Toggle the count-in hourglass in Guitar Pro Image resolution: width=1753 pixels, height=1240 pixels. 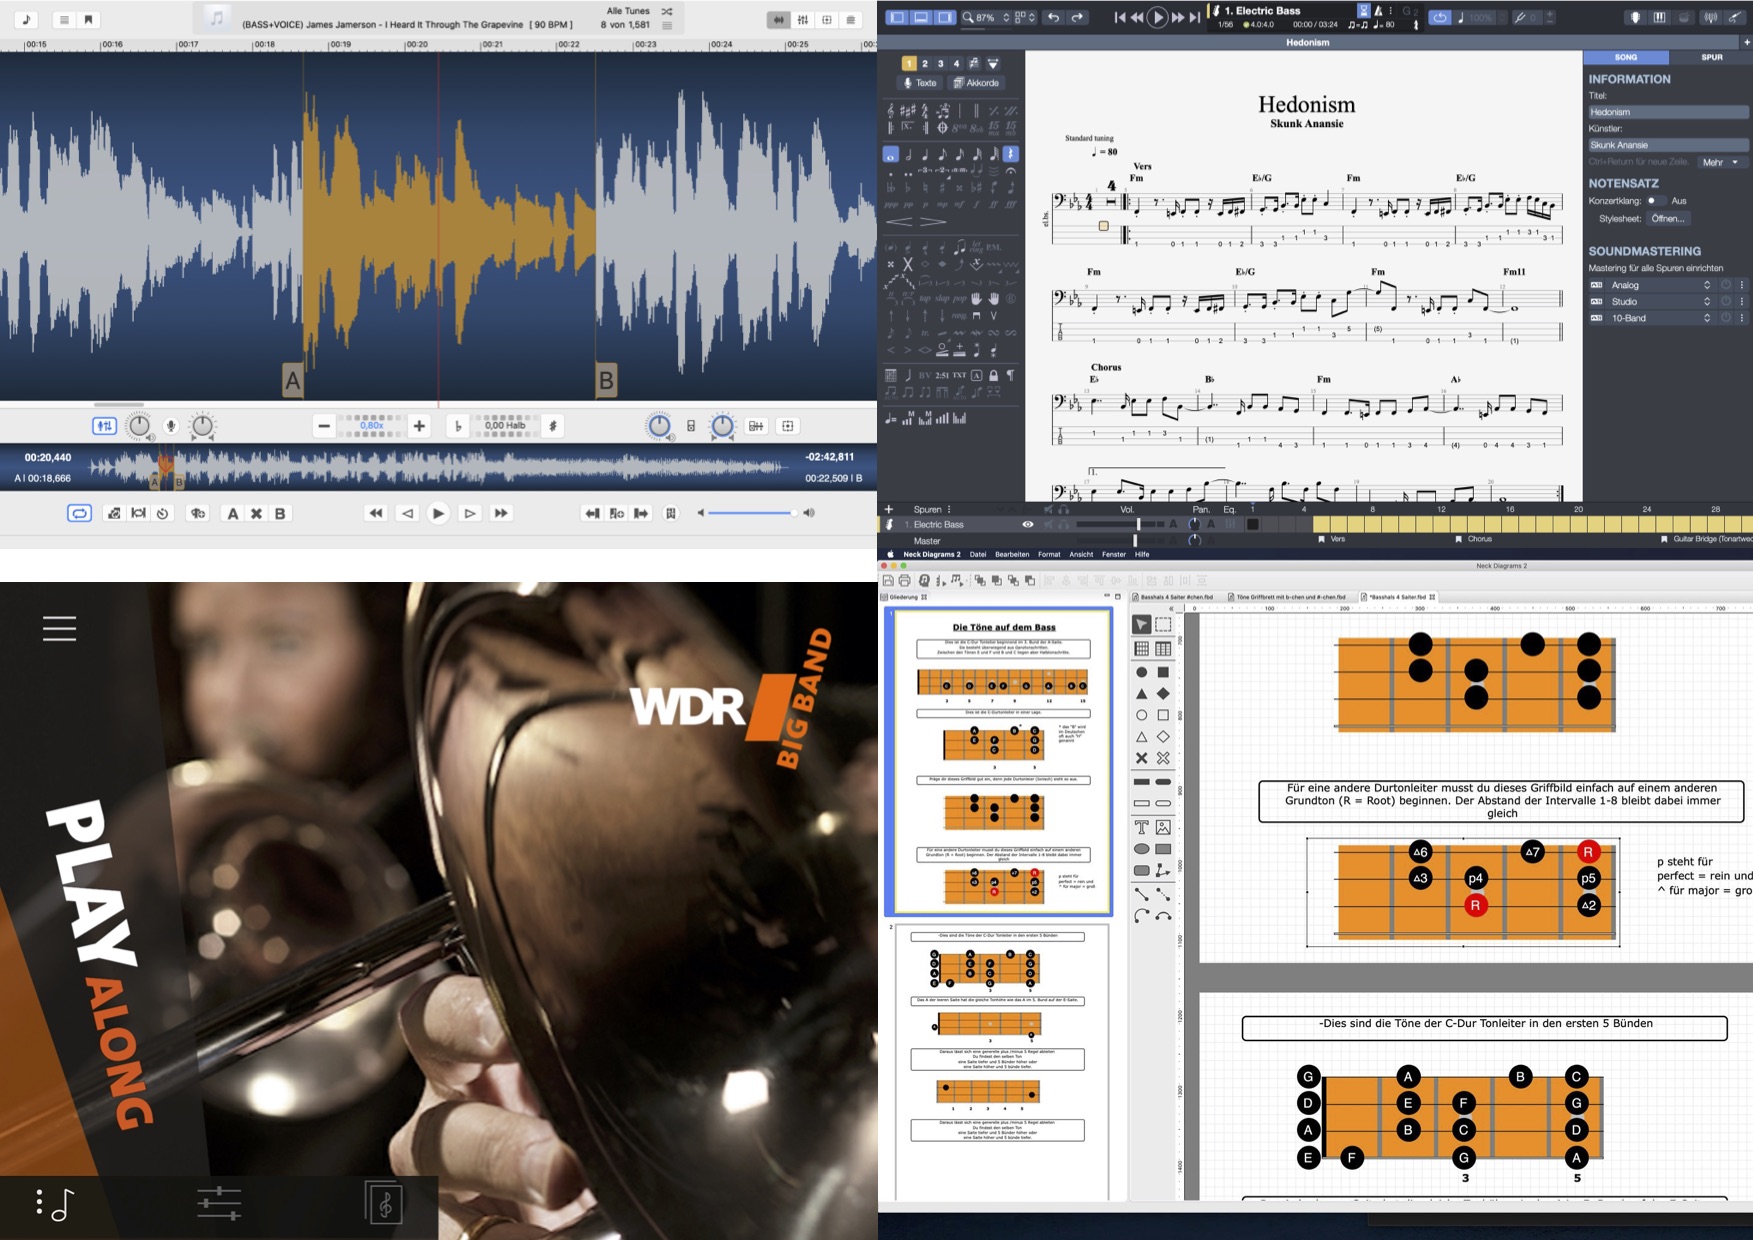(1363, 11)
